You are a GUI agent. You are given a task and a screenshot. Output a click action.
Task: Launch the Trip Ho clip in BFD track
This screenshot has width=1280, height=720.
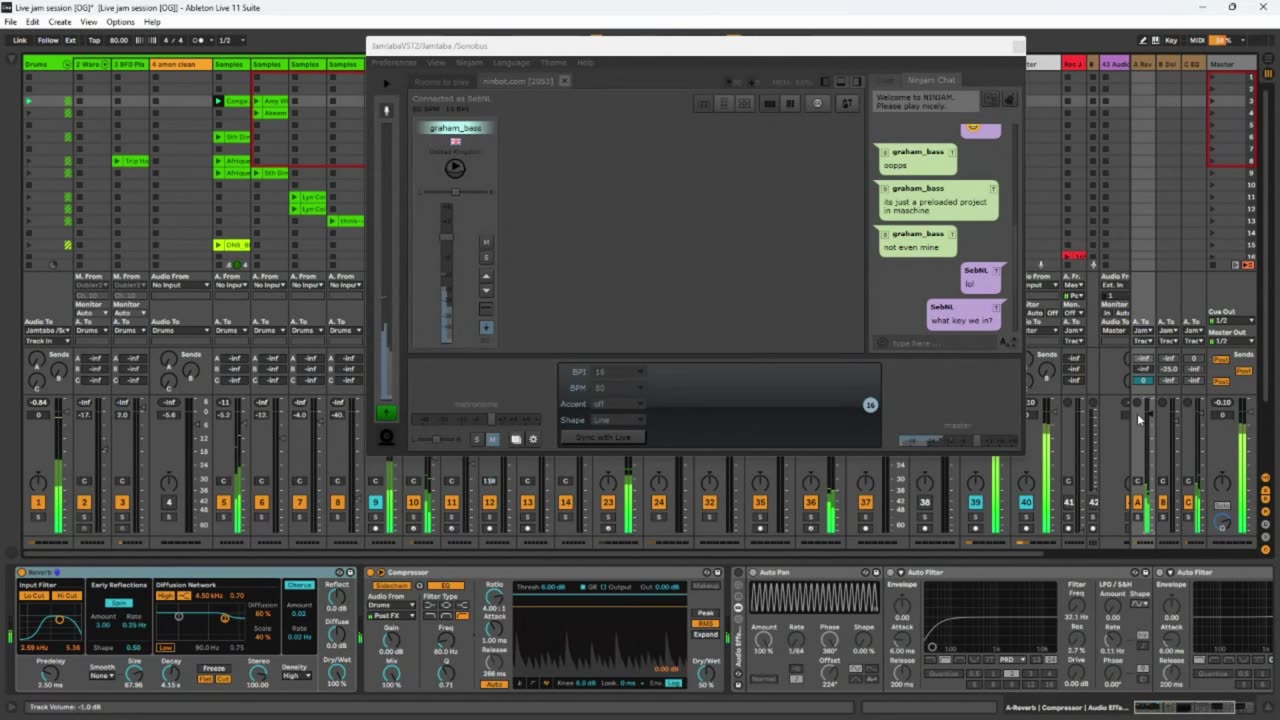(x=118, y=161)
